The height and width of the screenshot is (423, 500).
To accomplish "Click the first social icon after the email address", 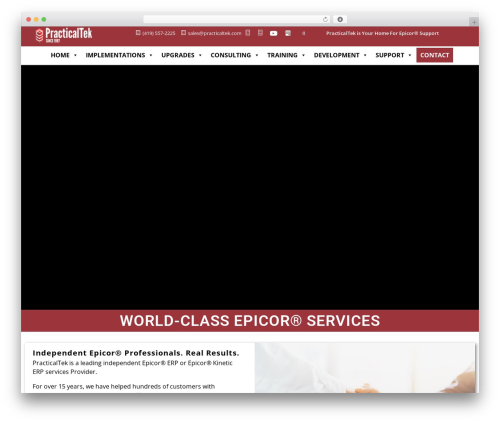I will [248, 33].
